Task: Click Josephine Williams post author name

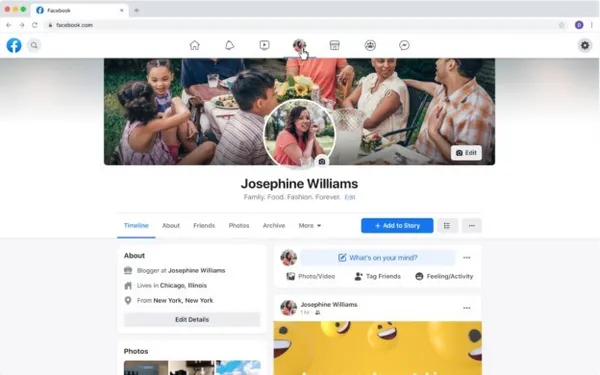Action: [329, 305]
